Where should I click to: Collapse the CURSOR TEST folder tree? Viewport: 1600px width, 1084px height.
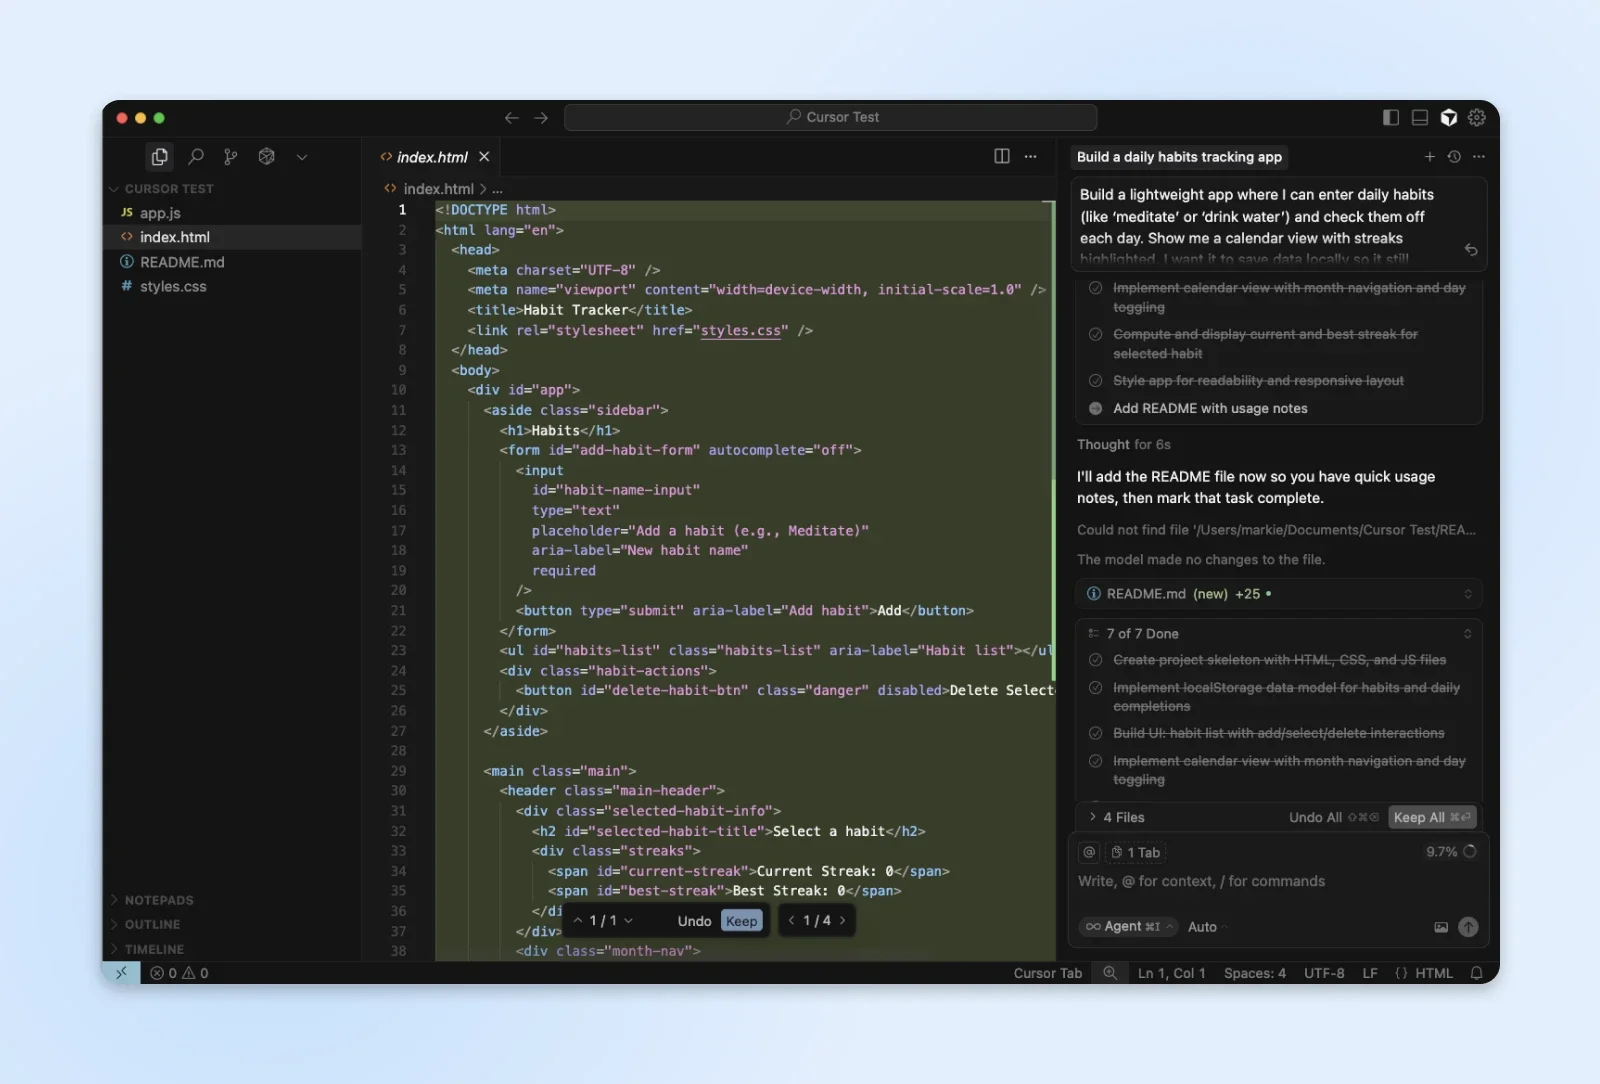tap(115, 188)
